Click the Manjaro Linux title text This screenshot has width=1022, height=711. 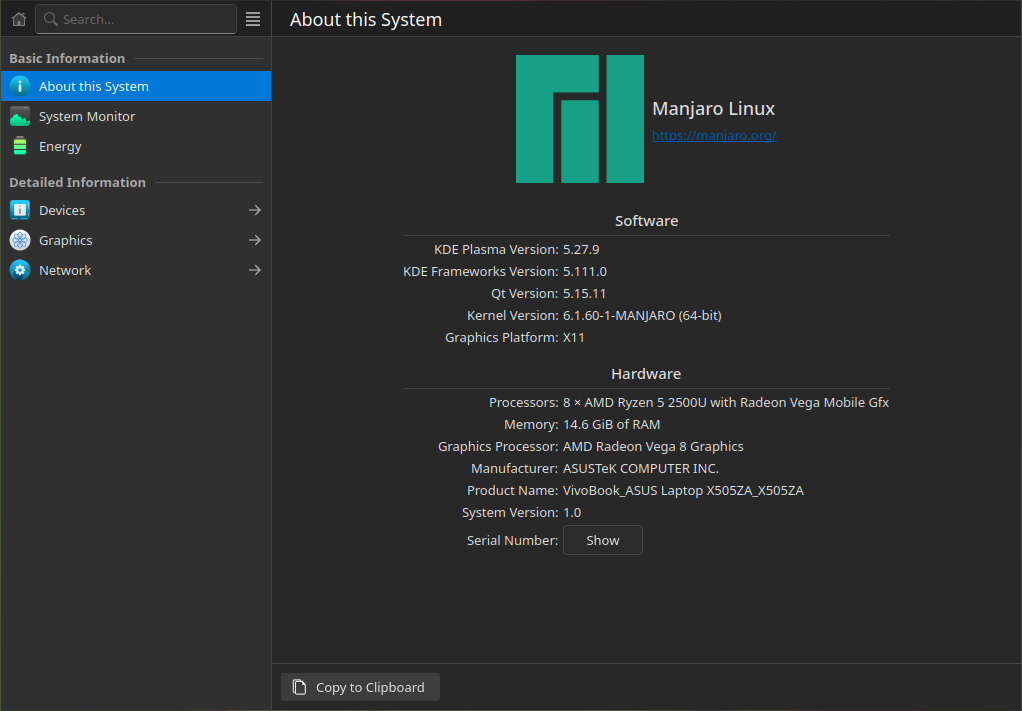pyautogui.click(x=713, y=108)
